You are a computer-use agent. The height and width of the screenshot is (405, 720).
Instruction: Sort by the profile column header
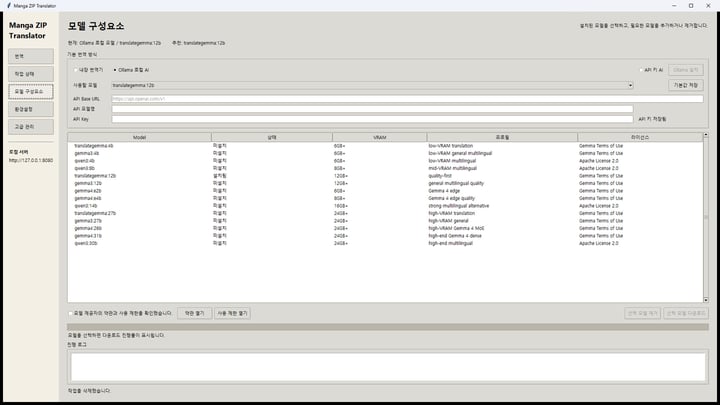[502, 137]
